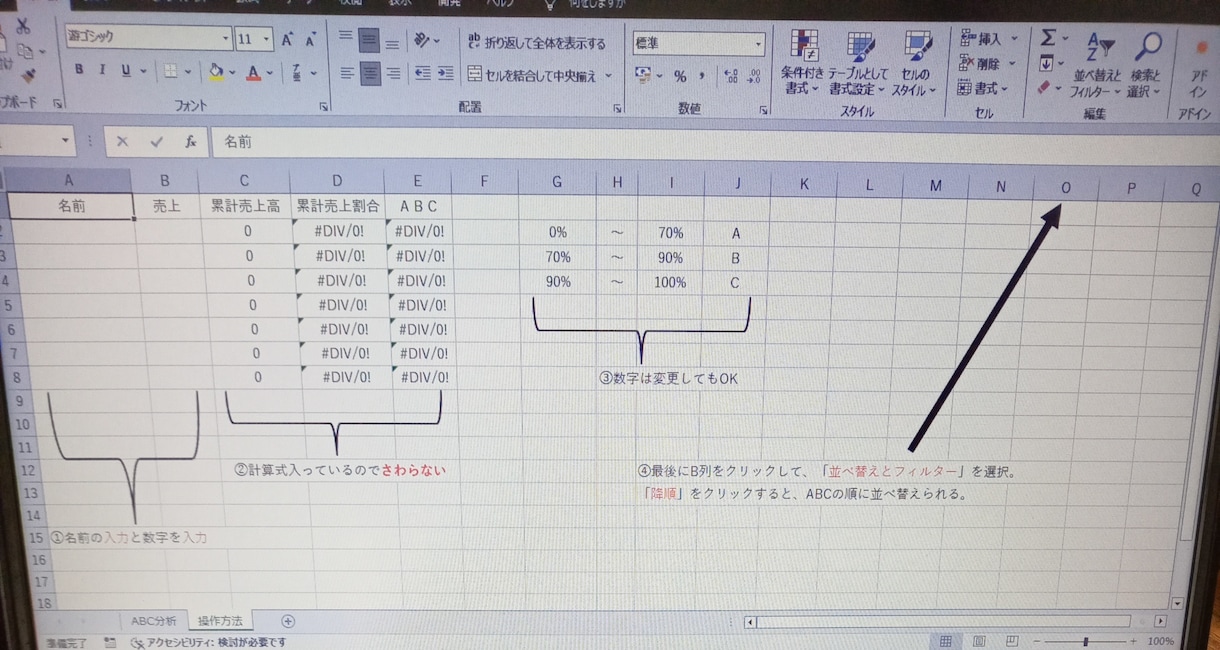The height and width of the screenshot is (650, 1220).
Task: Apply the red font color A
Action: (253, 71)
